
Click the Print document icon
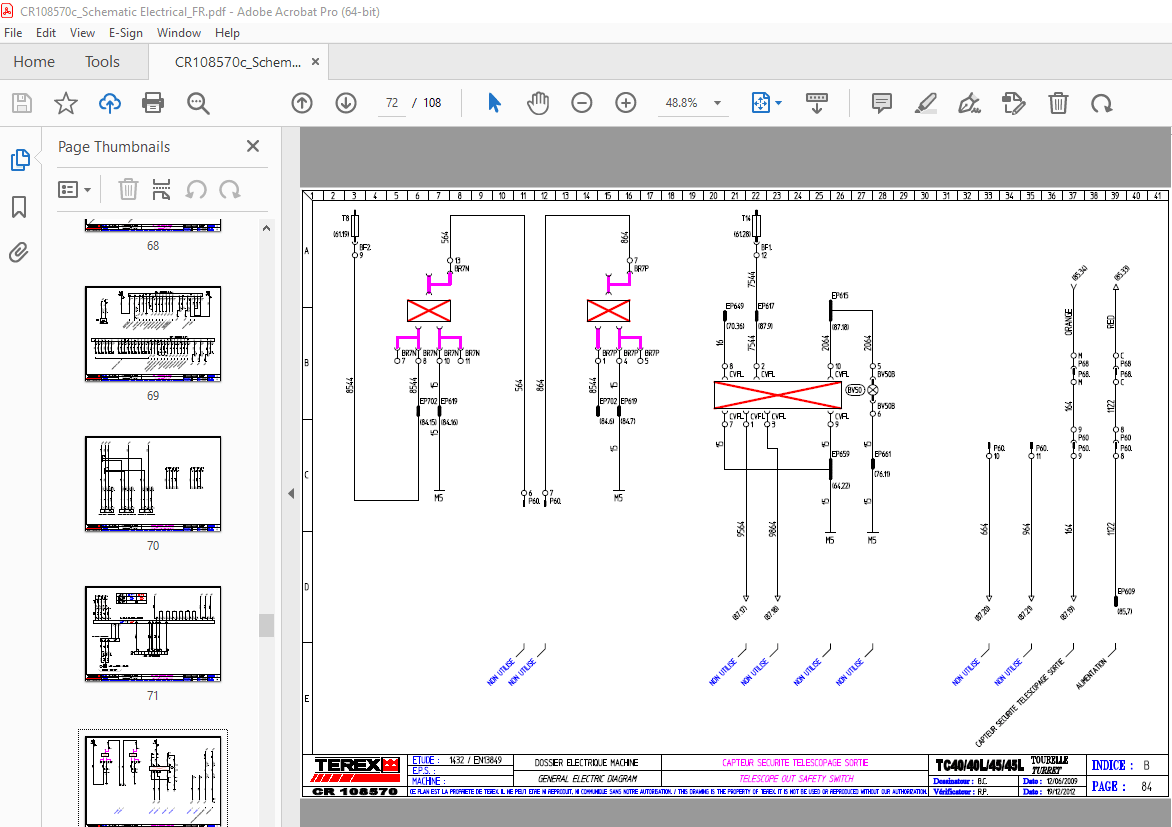(151, 102)
